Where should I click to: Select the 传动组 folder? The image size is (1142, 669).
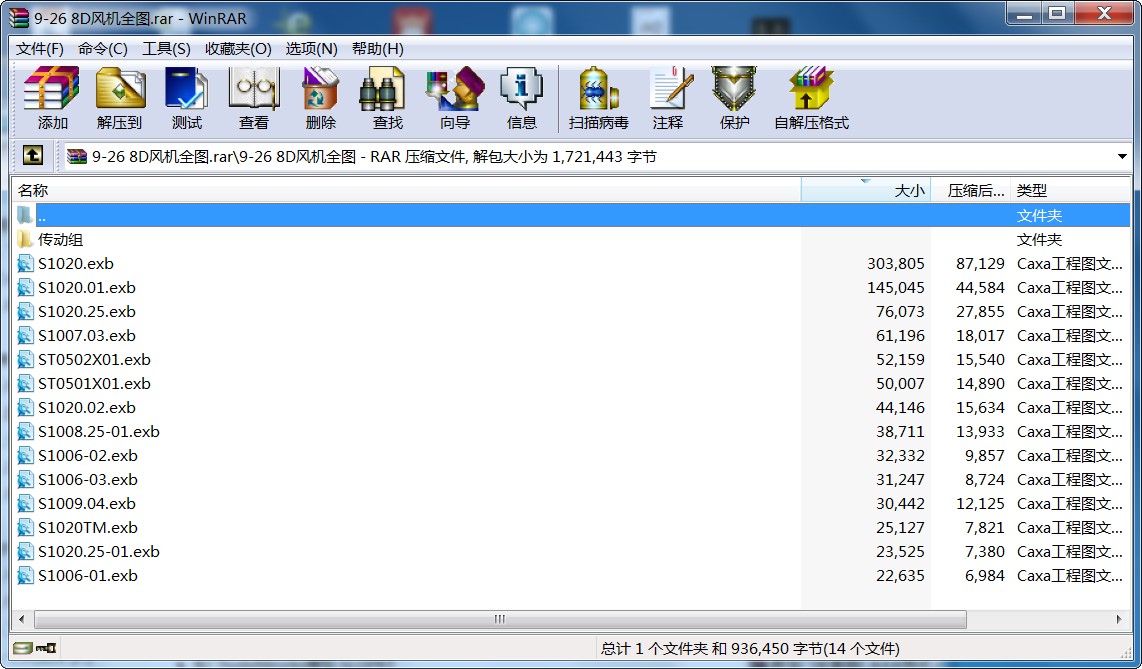click(x=60, y=240)
